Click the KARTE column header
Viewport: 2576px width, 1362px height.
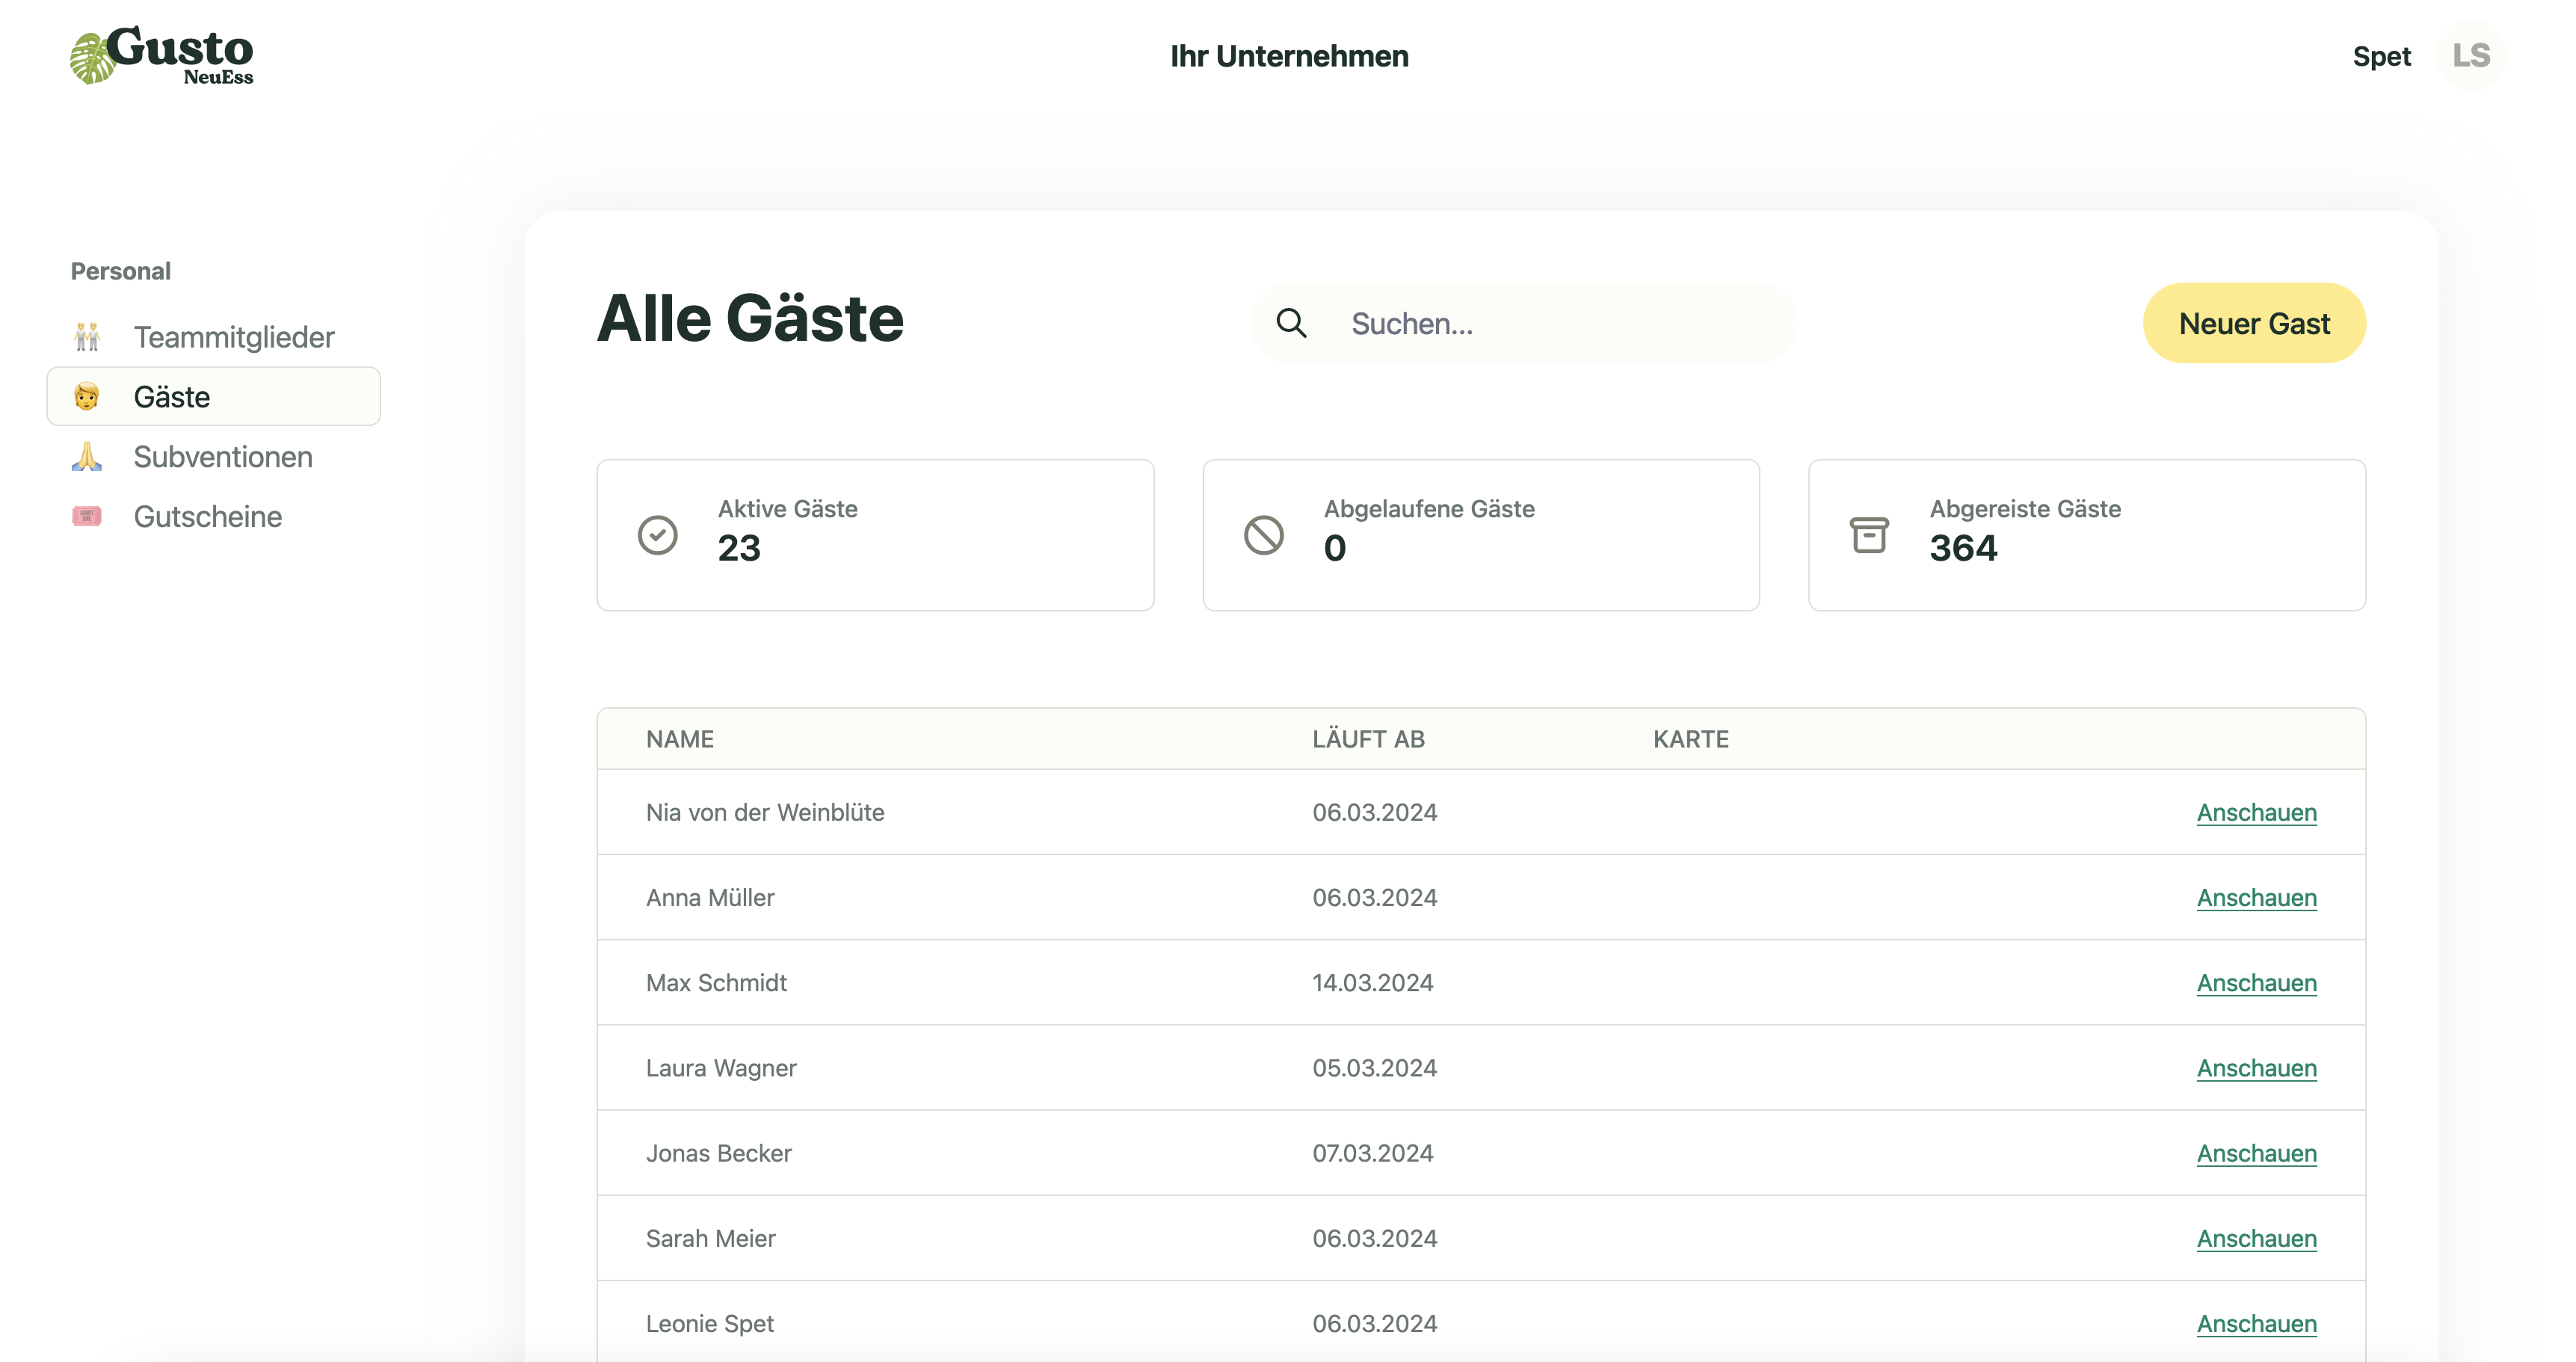1690,739
